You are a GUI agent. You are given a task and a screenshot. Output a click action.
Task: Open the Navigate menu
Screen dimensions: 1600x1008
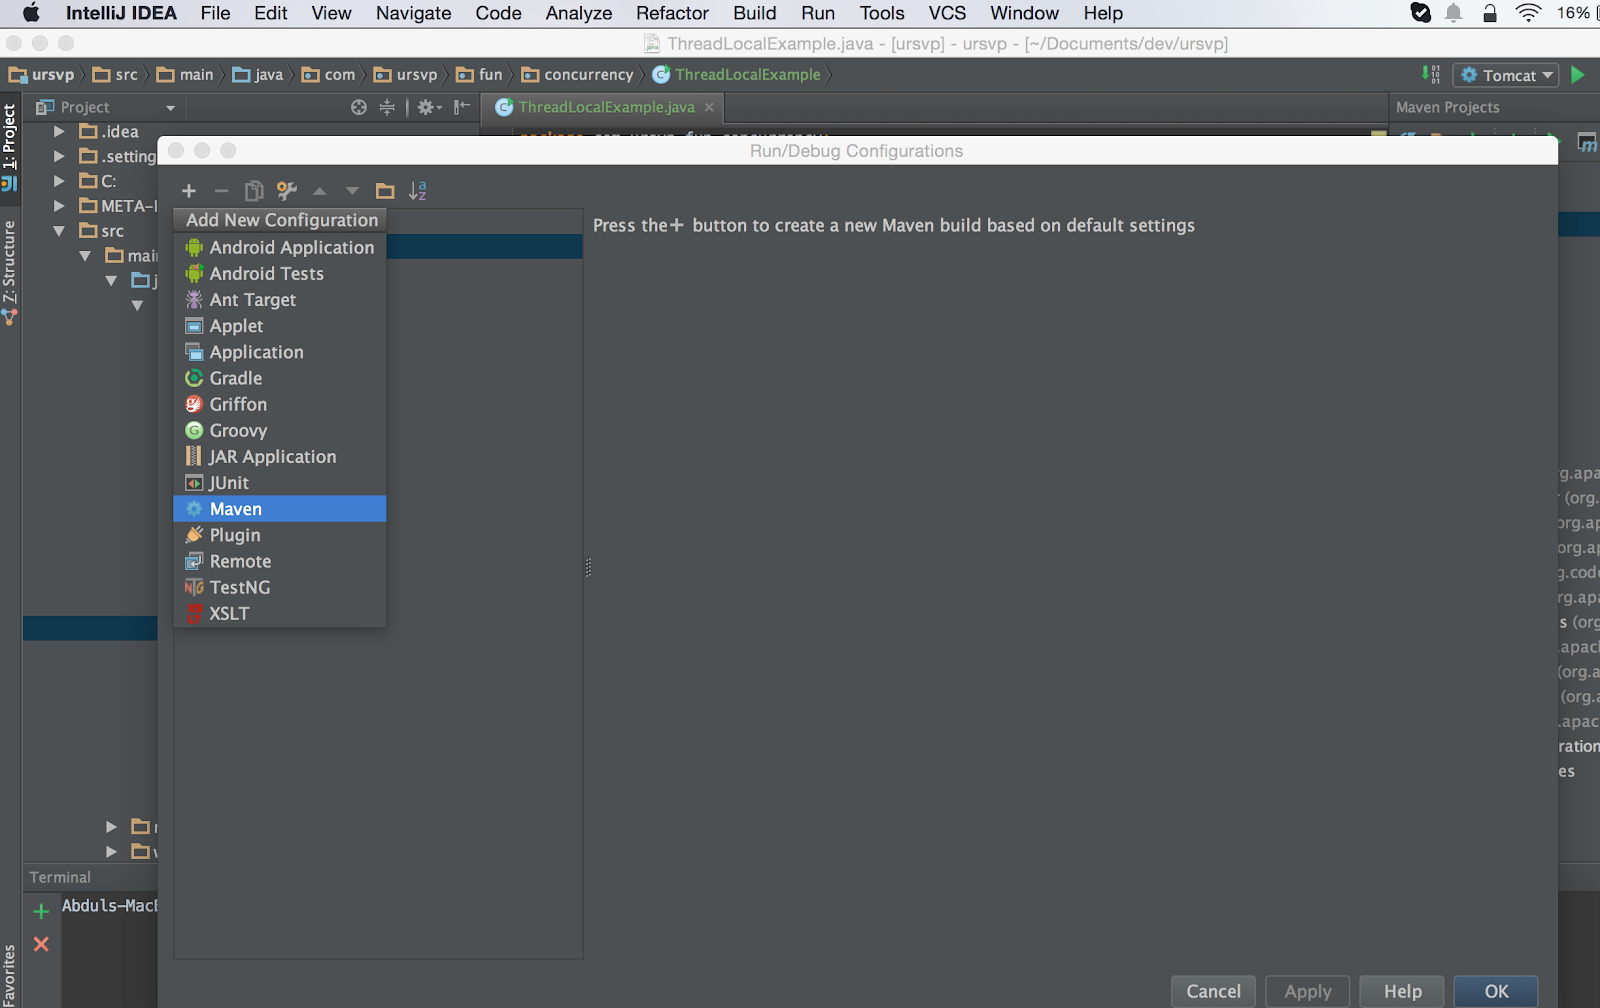pos(414,13)
